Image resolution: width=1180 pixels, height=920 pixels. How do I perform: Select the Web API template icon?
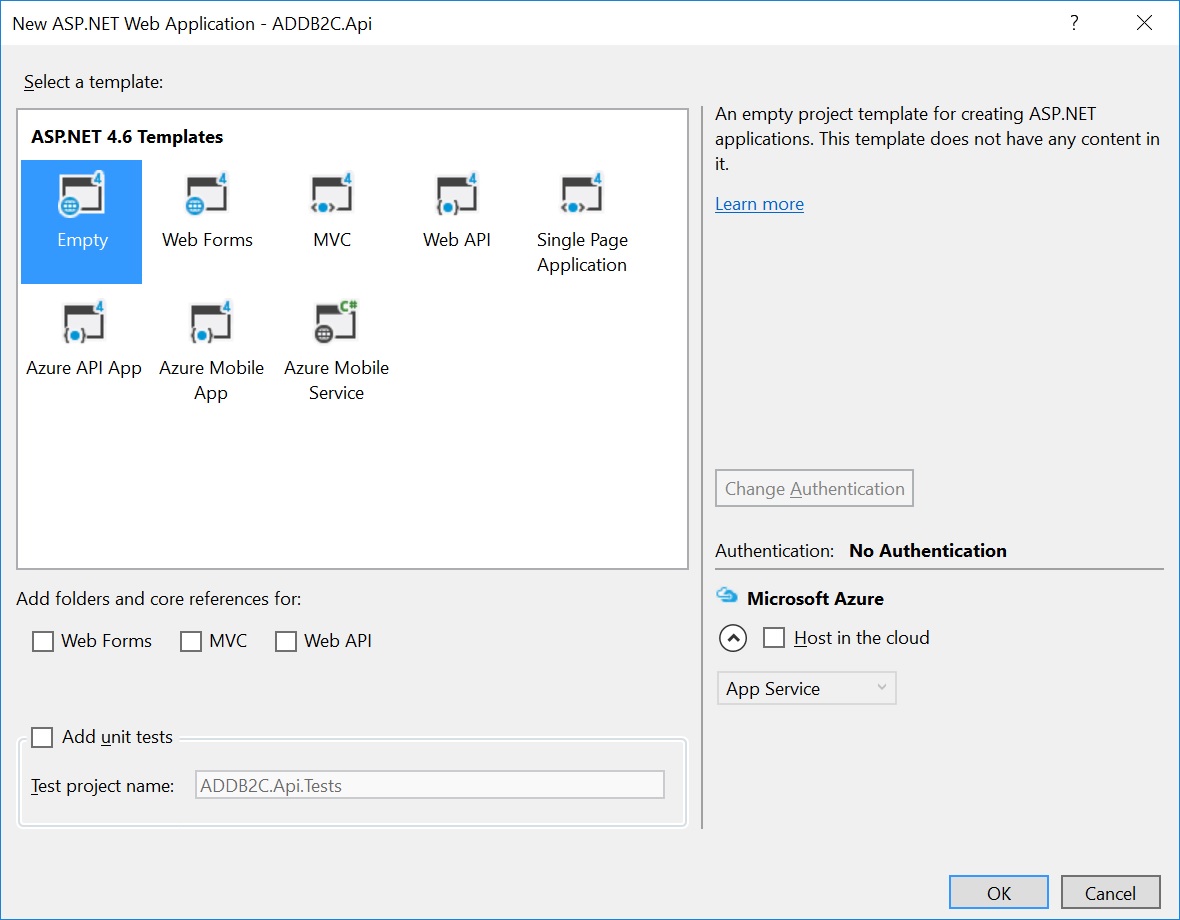pyautogui.click(x=457, y=196)
